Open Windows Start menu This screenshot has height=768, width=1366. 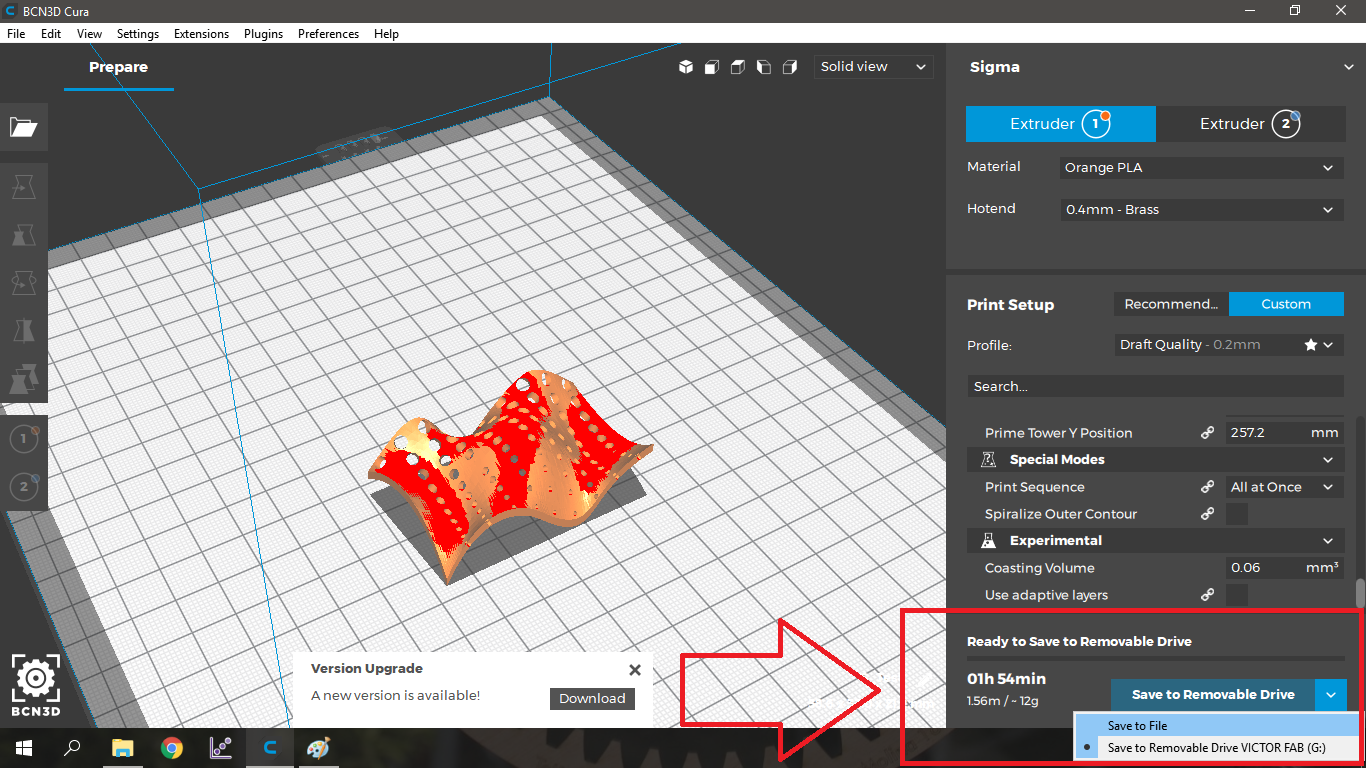[x=23, y=747]
